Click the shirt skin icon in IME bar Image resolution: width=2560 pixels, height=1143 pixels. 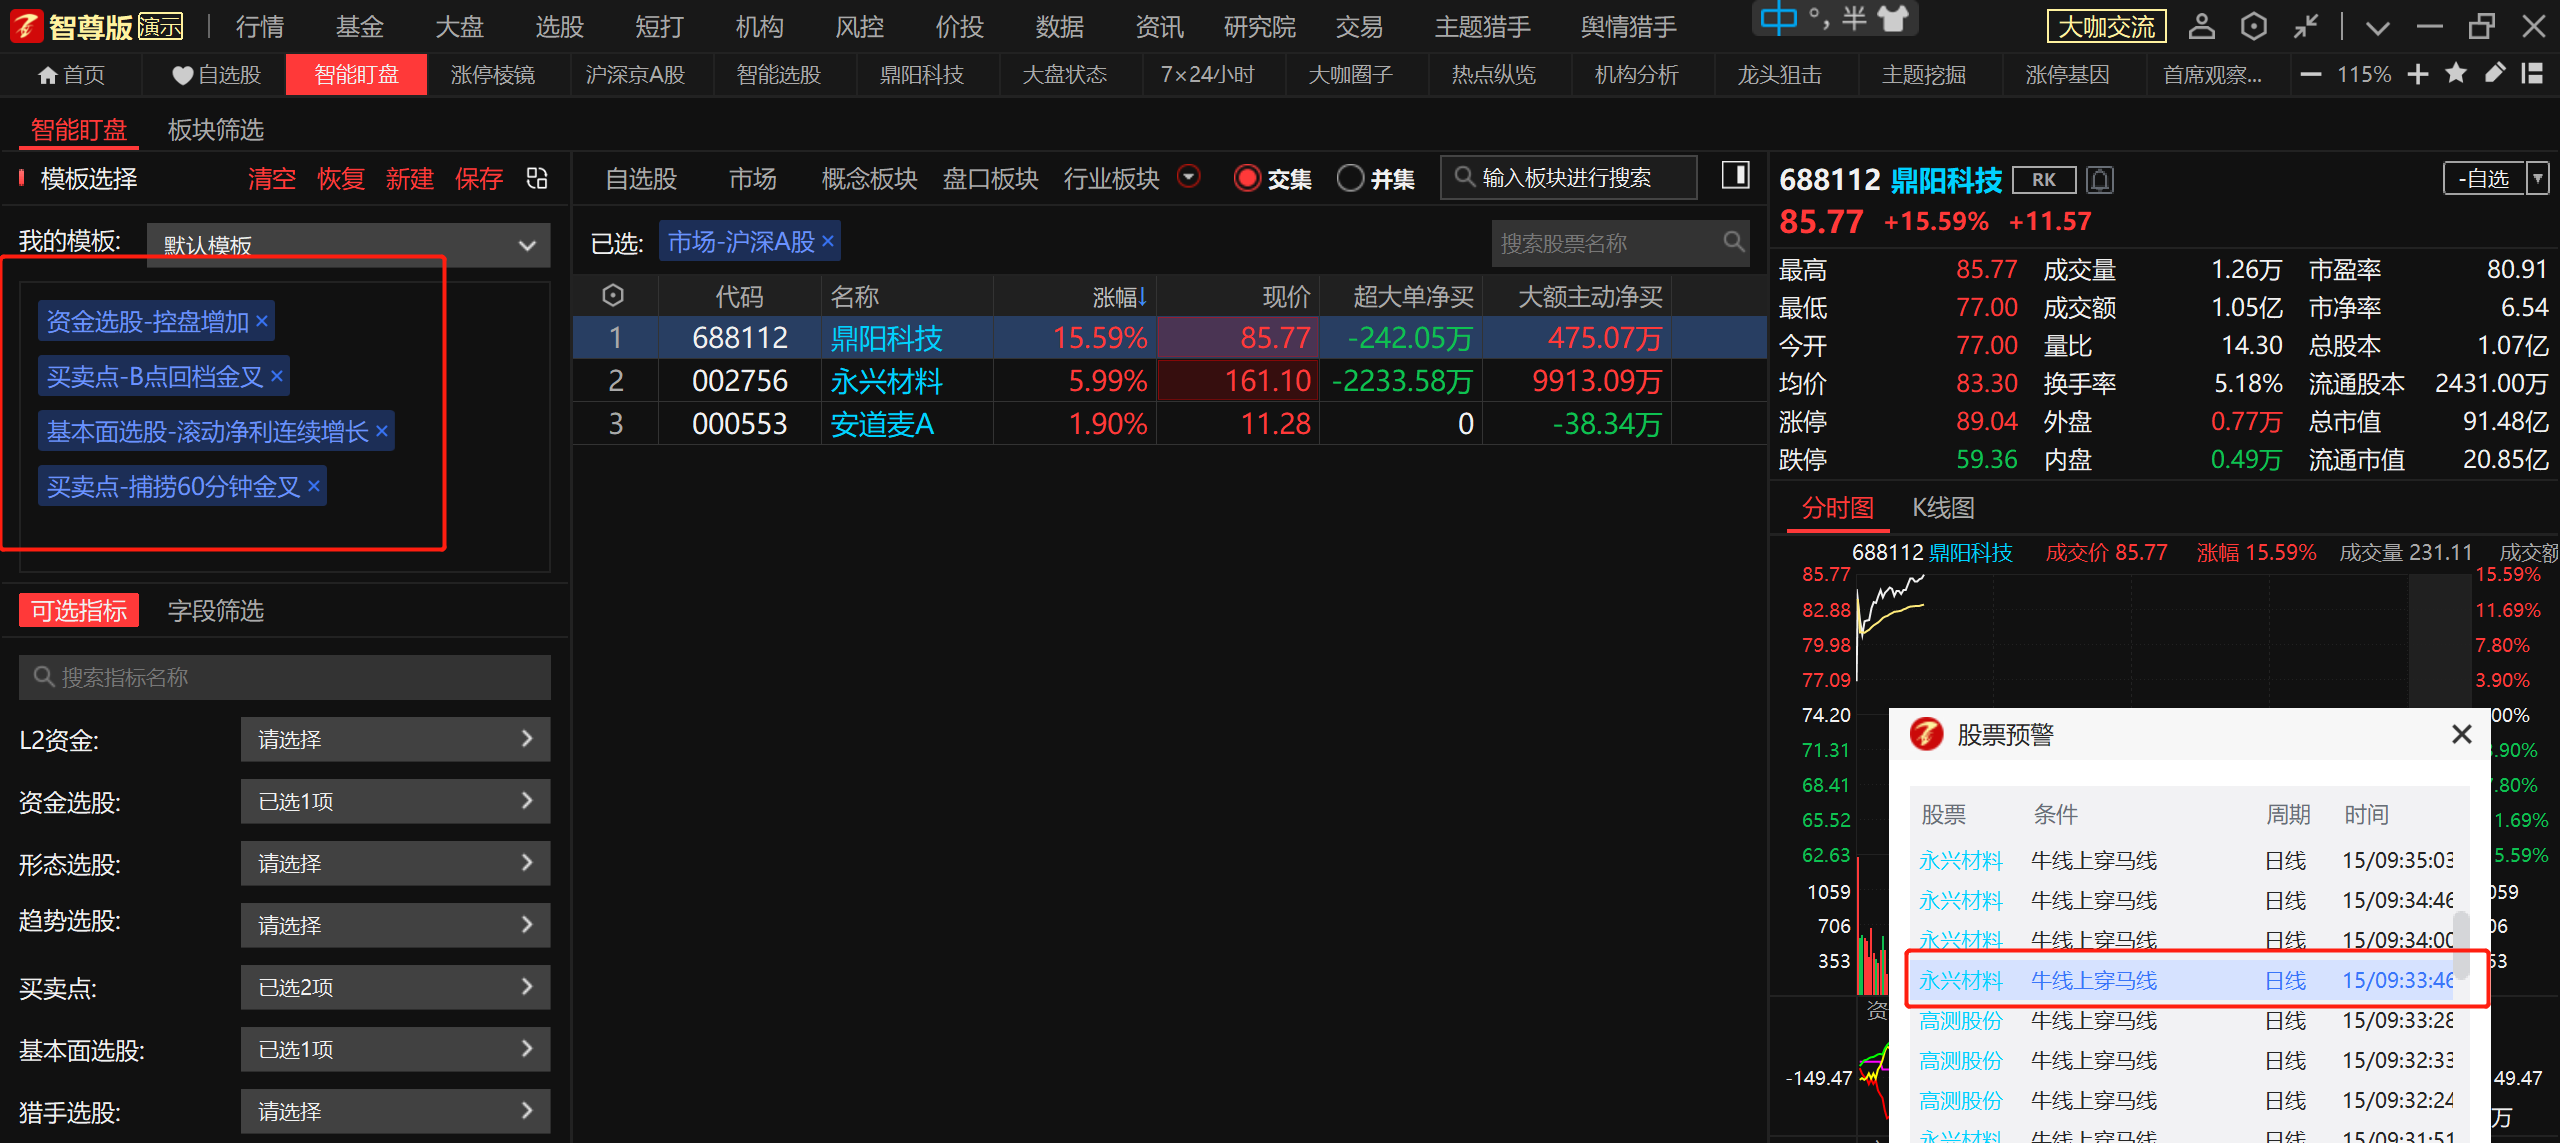click(1892, 18)
